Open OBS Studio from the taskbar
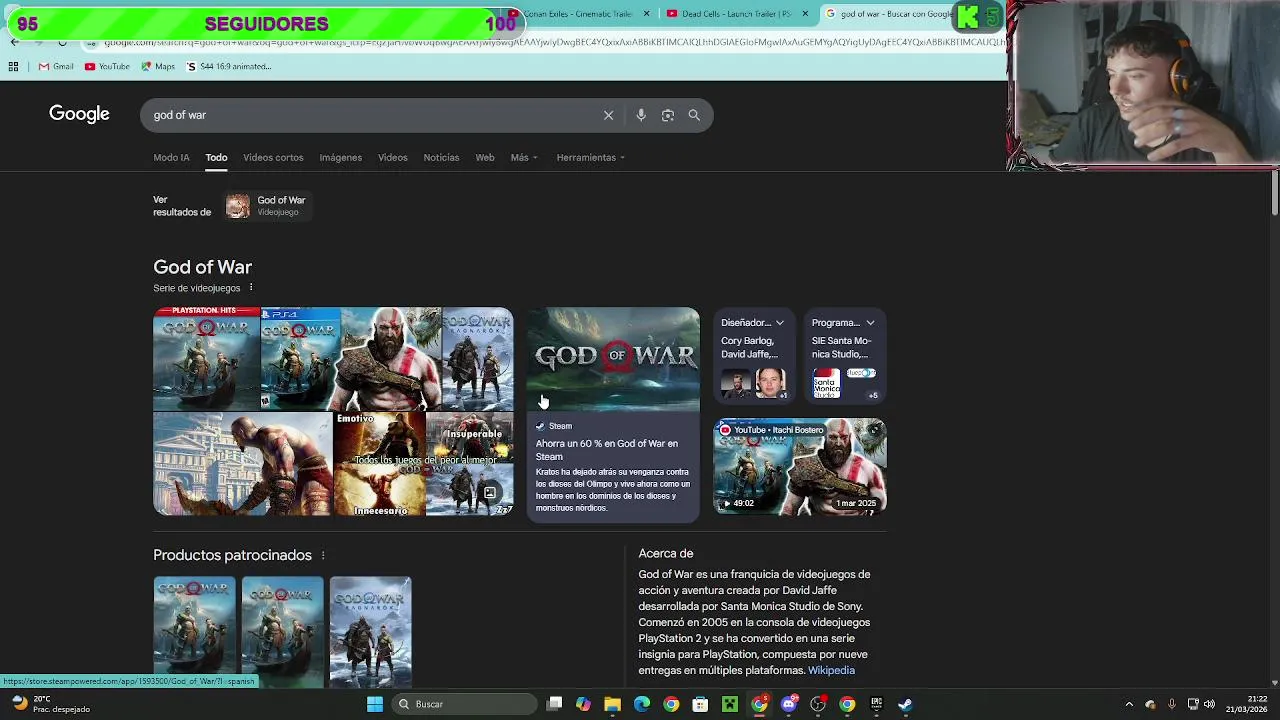The image size is (1280, 720). 818,704
